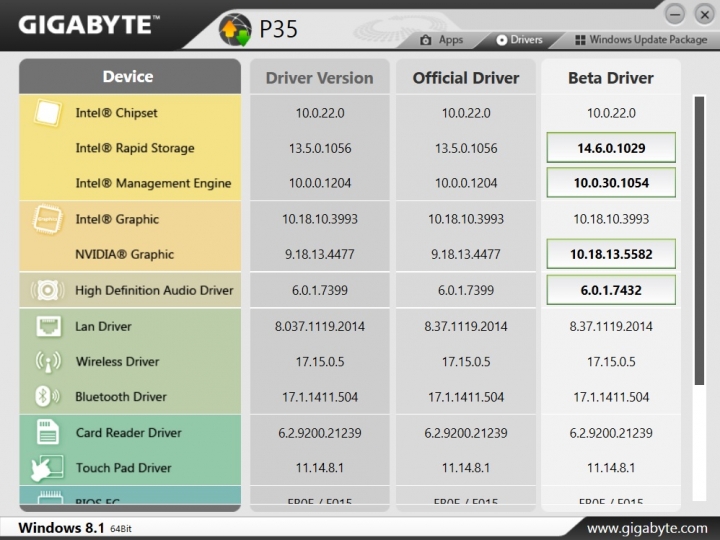720x540 pixels.
Task: Open the www.gigabyte.com link
Action: coord(647,528)
